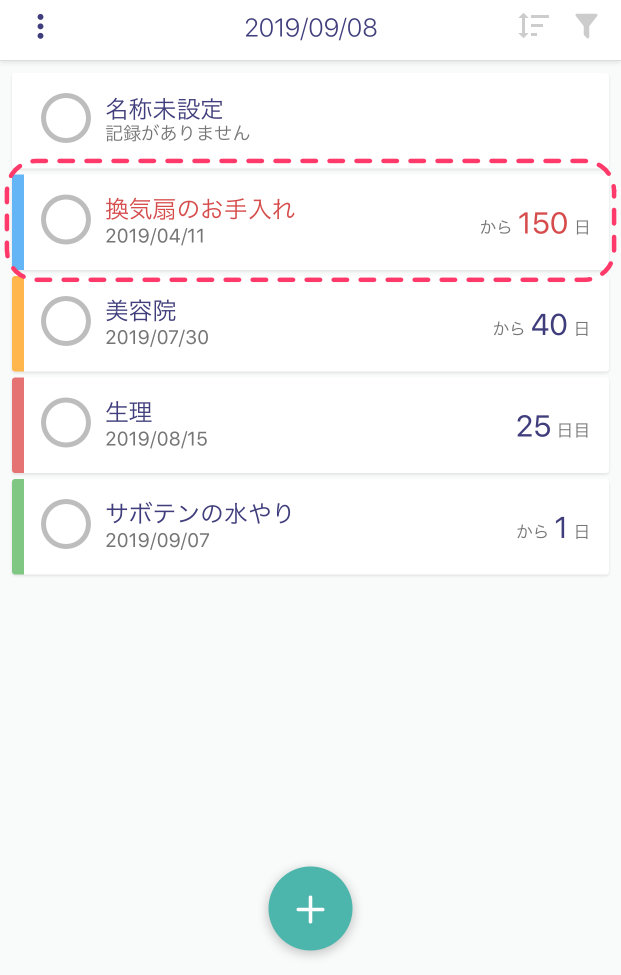Select the 25 日目 day counter
The image size is (621, 975).
pos(553,427)
